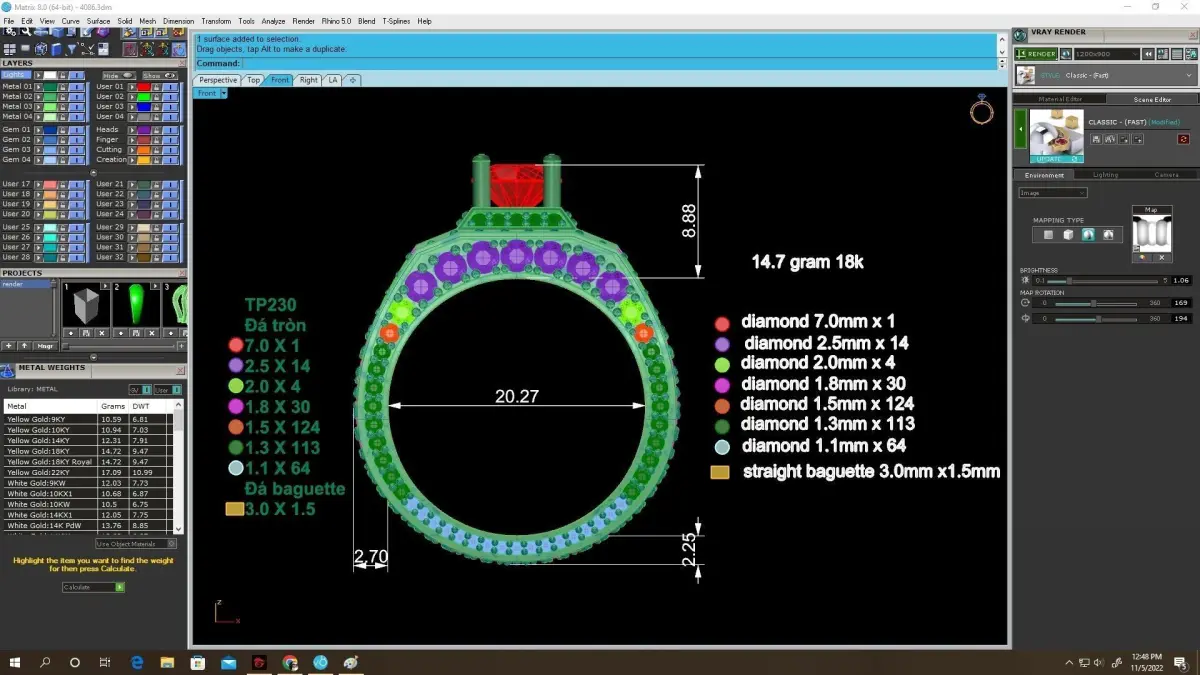Click the User 01 red color swatch

(x=143, y=87)
